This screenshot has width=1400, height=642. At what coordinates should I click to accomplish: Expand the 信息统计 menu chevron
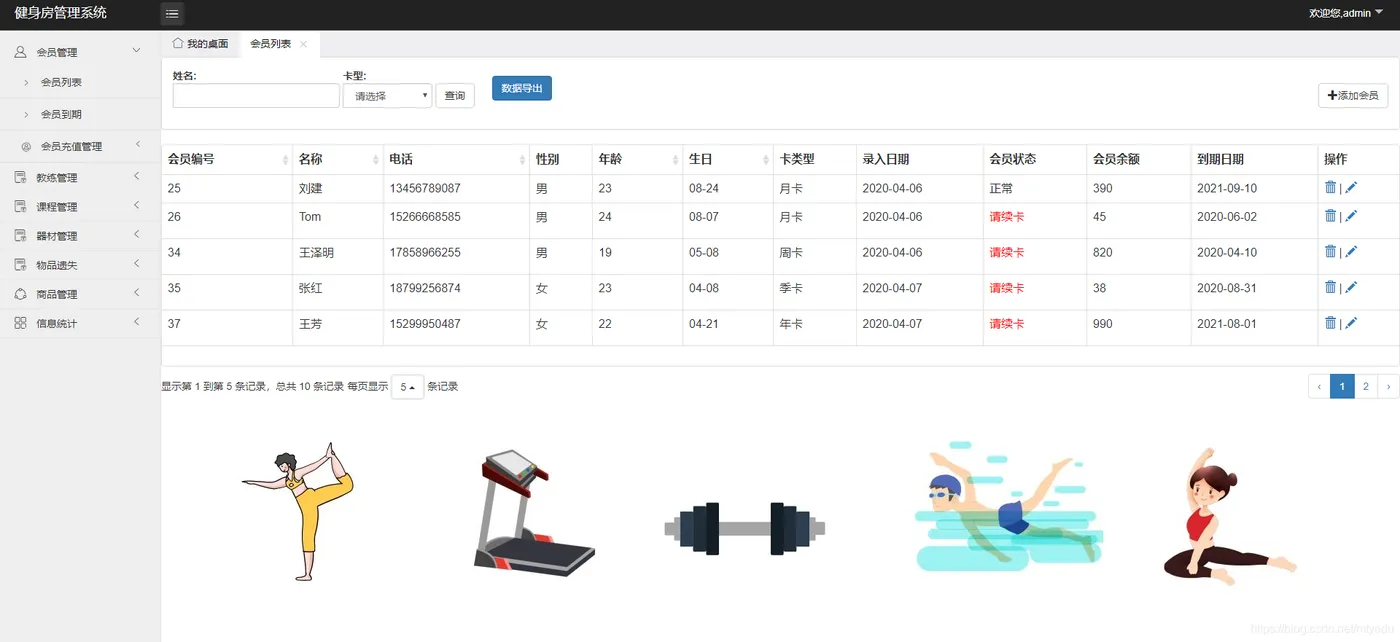[136, 322]
